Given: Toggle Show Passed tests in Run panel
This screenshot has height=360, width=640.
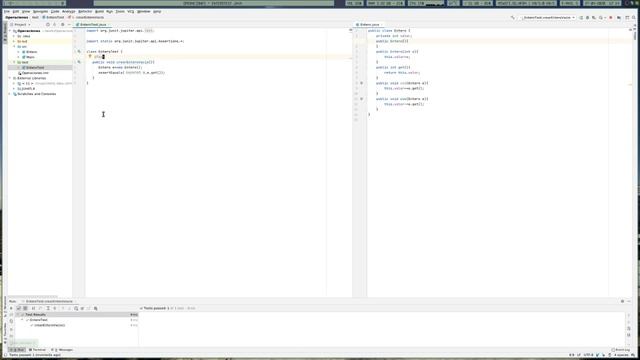Looking at the screenshot, I should click(x=19, y=309).
